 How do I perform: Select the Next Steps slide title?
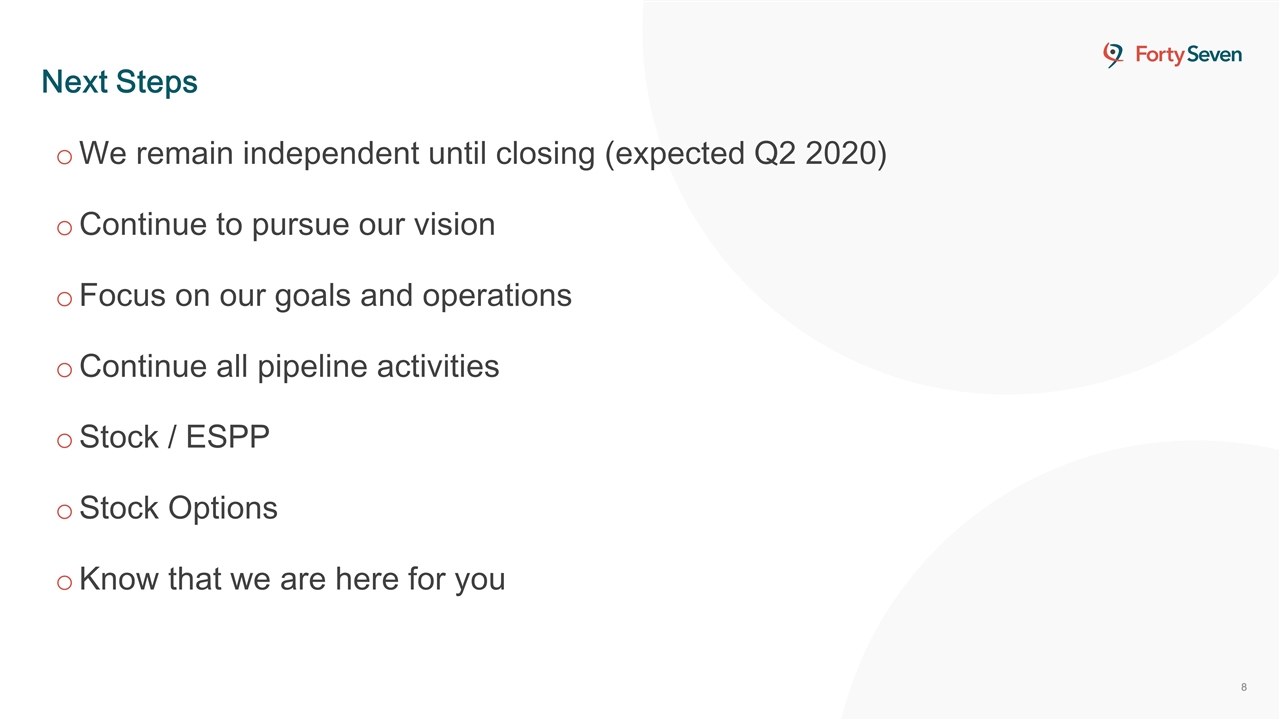coord(119,82)
